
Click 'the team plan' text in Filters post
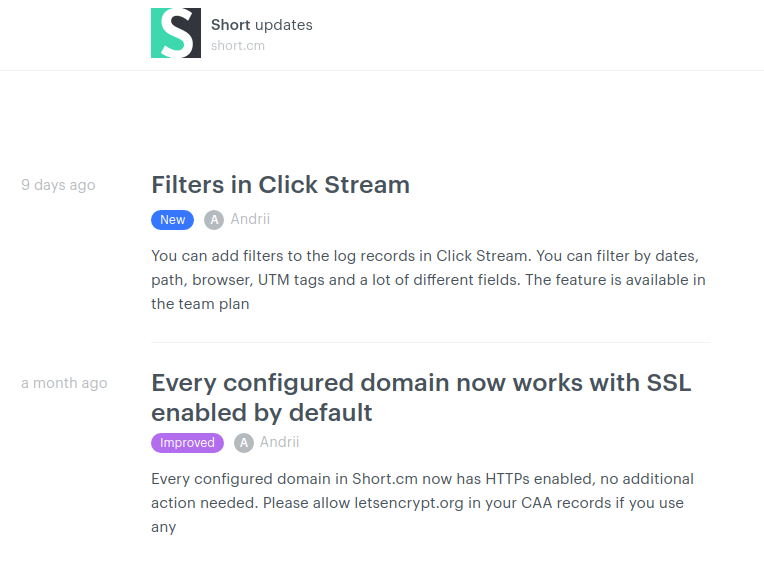tap(200, 304)
